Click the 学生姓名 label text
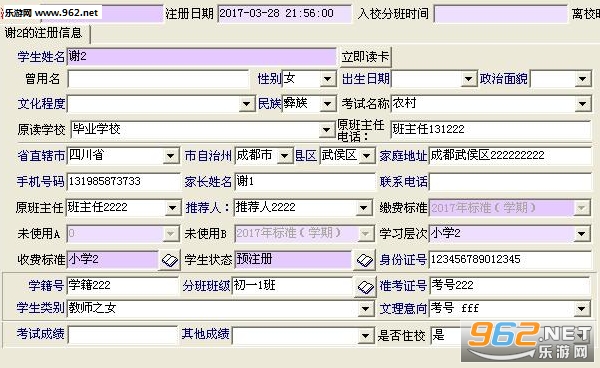The image size is (600, 368). tap(41, 57)
